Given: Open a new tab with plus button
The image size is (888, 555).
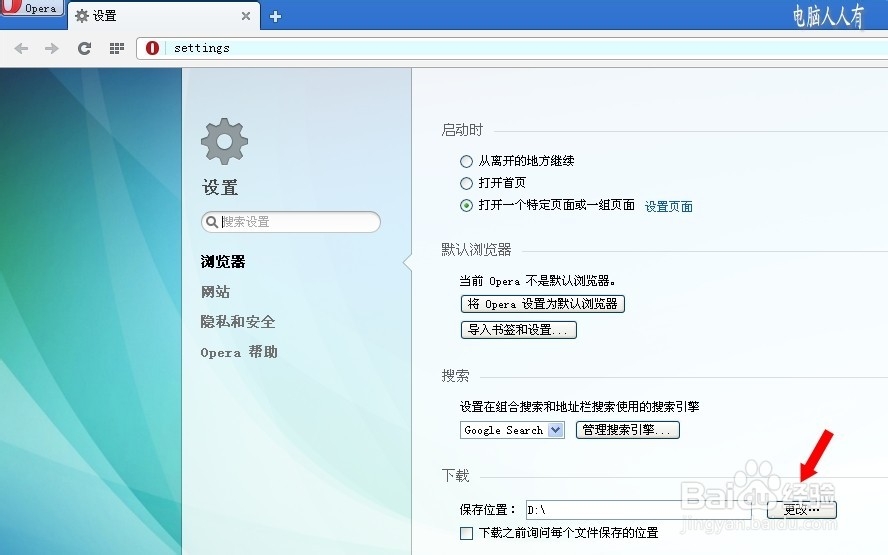Looking at the screenshot, I should coord(275,16).
